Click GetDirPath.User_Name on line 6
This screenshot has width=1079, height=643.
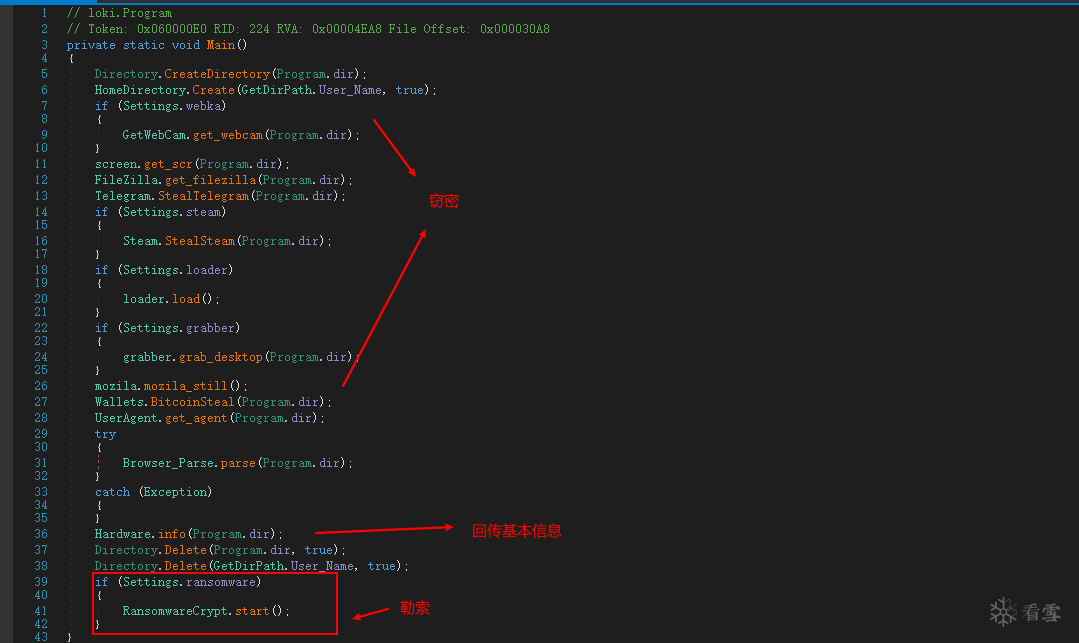pos(312,89)
